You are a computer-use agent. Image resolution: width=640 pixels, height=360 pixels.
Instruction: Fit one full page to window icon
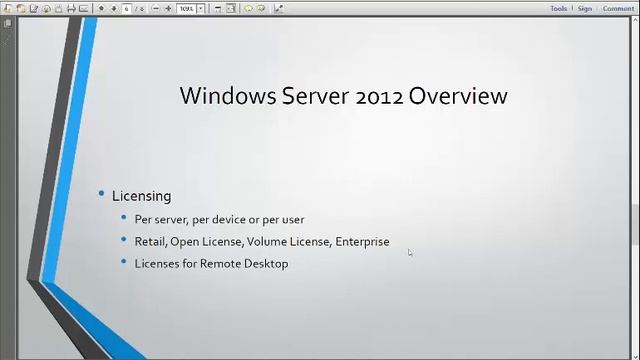tap(231, 8)
